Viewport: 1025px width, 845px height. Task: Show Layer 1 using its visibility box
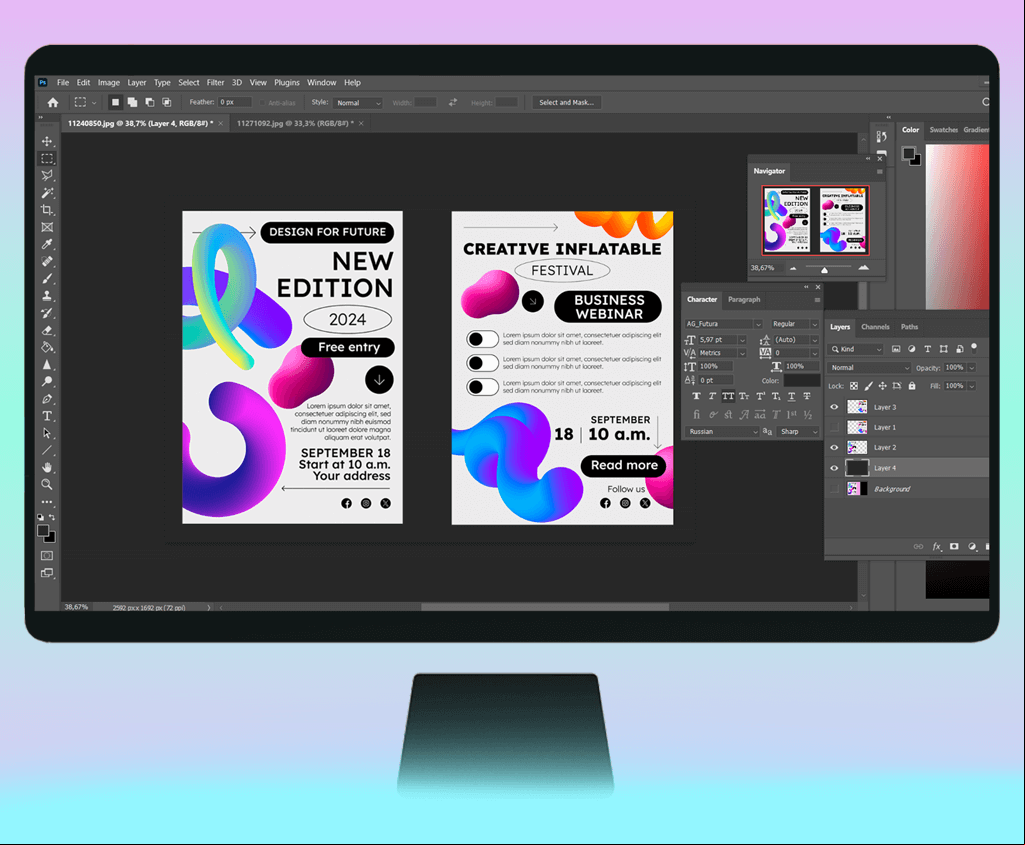point(834,427)
